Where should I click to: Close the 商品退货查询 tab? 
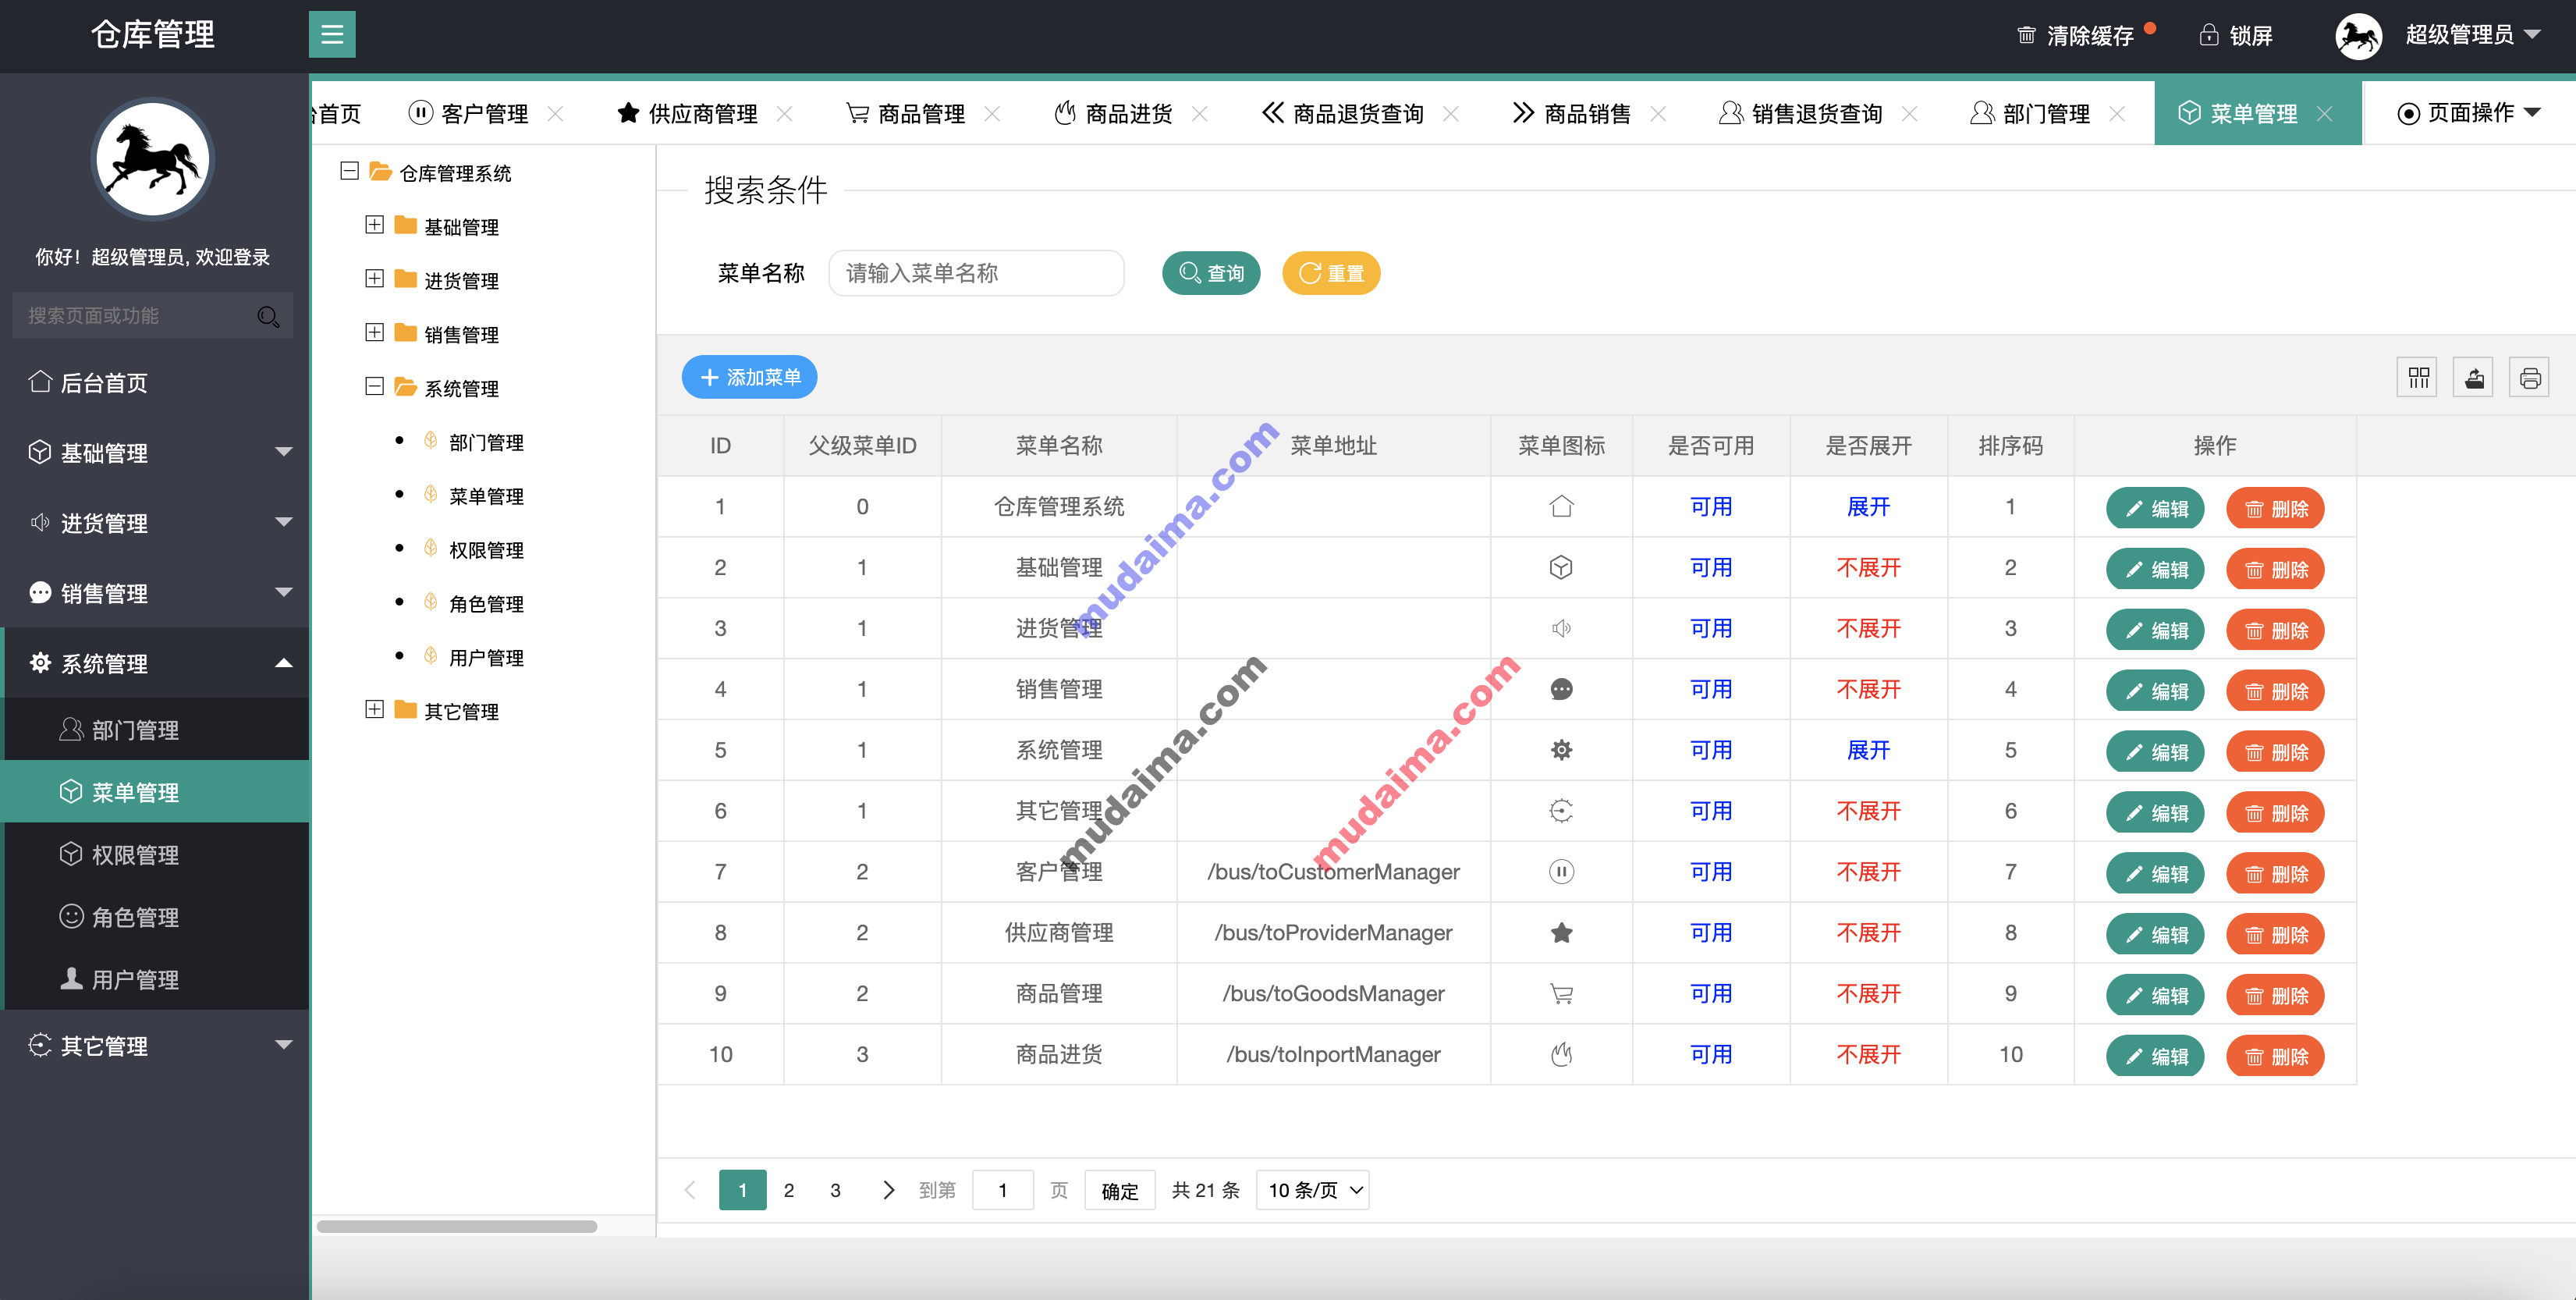[1451, 114]
